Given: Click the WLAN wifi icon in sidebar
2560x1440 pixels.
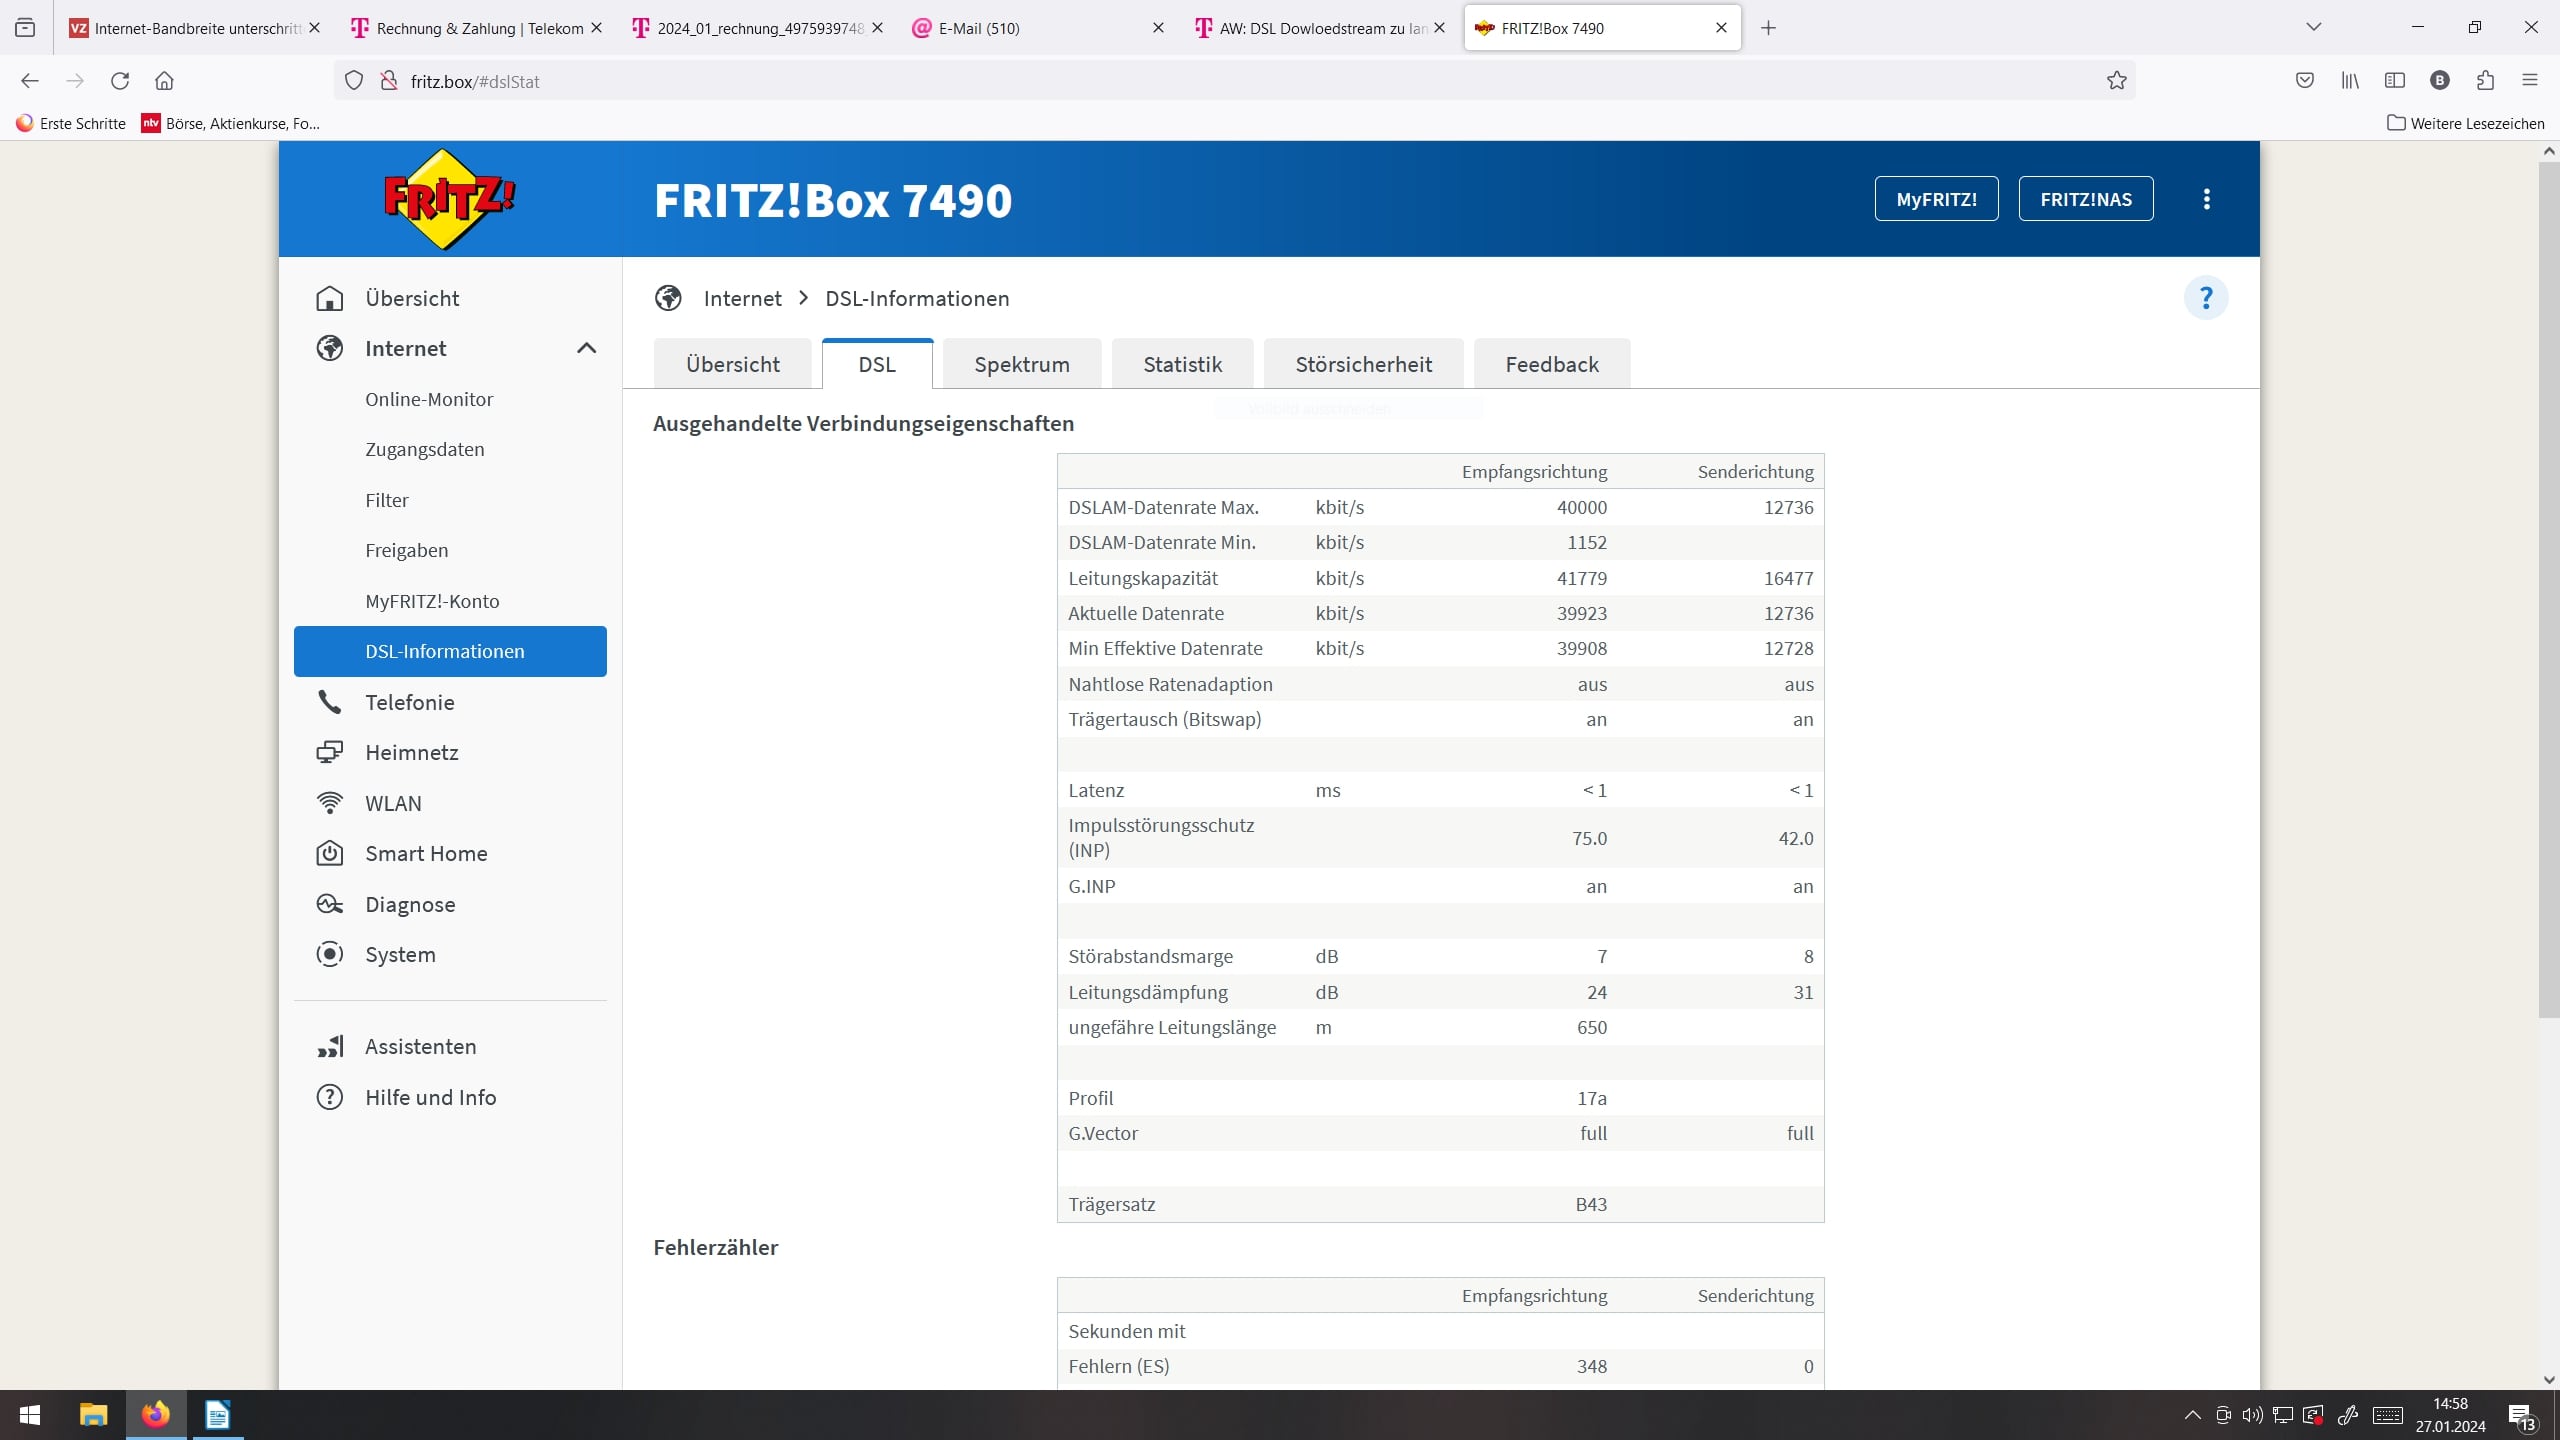Looking at the screenshot, I should pyautogui.click(x=329, y=803).
